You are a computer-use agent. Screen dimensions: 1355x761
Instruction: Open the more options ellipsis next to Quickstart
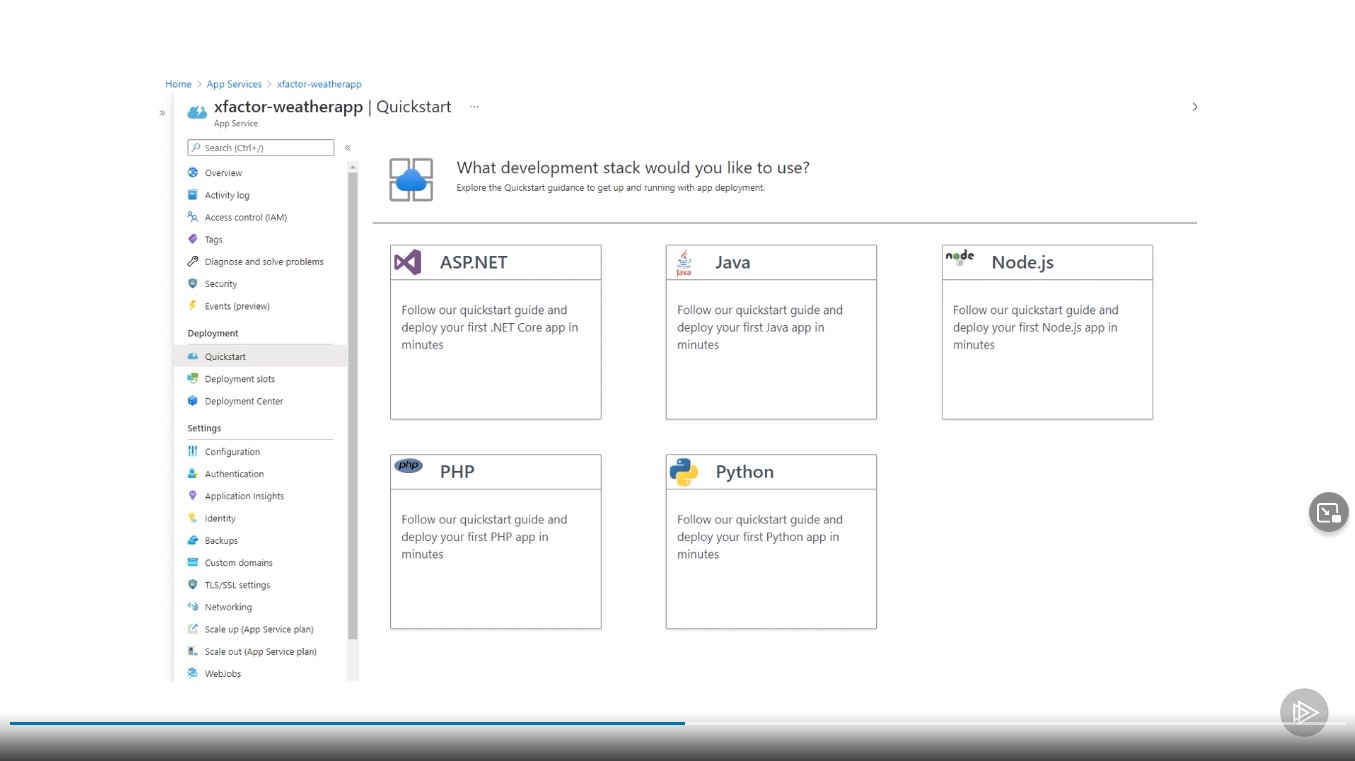click(474, 106)
